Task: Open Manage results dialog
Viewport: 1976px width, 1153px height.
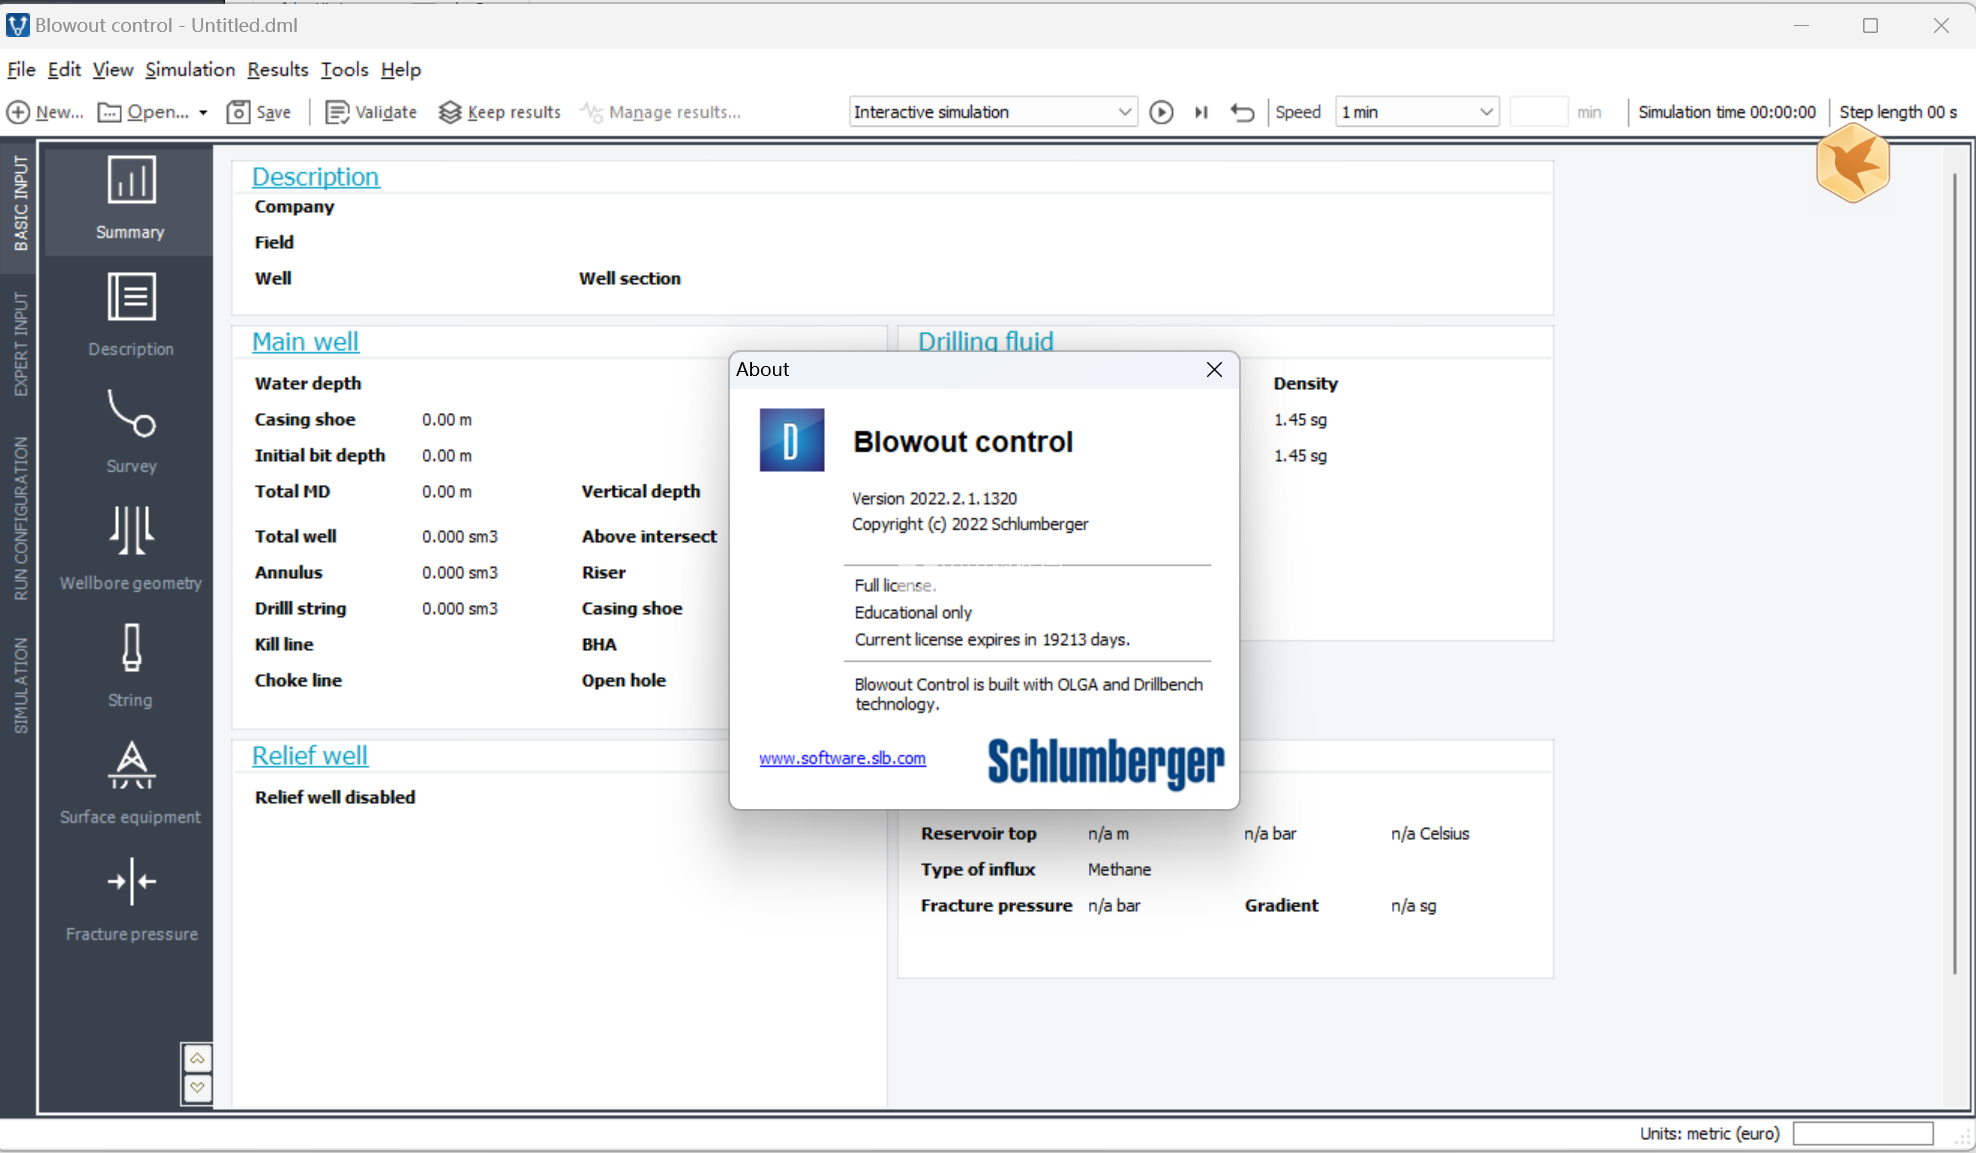Action: (661, 112)
